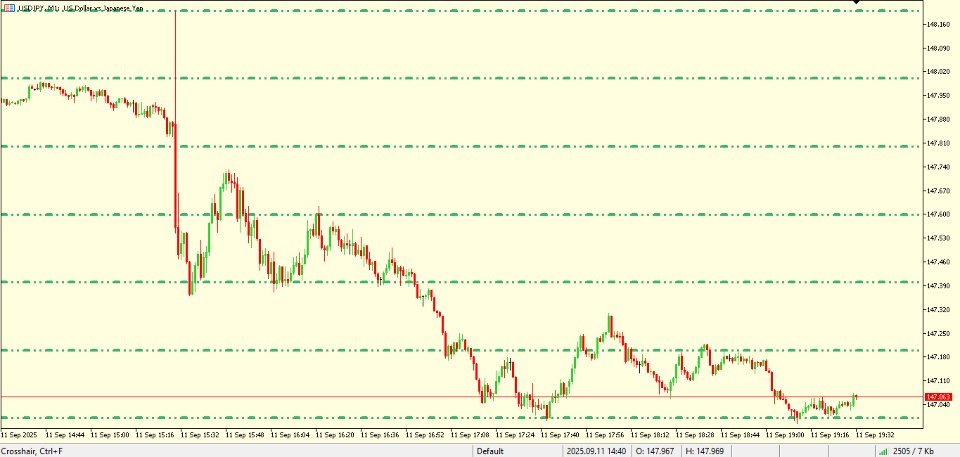The width and height of the screenshot is (960, 457).
Task: Click the 11 Sep 17:56 time label
Action: click(605, 435)
